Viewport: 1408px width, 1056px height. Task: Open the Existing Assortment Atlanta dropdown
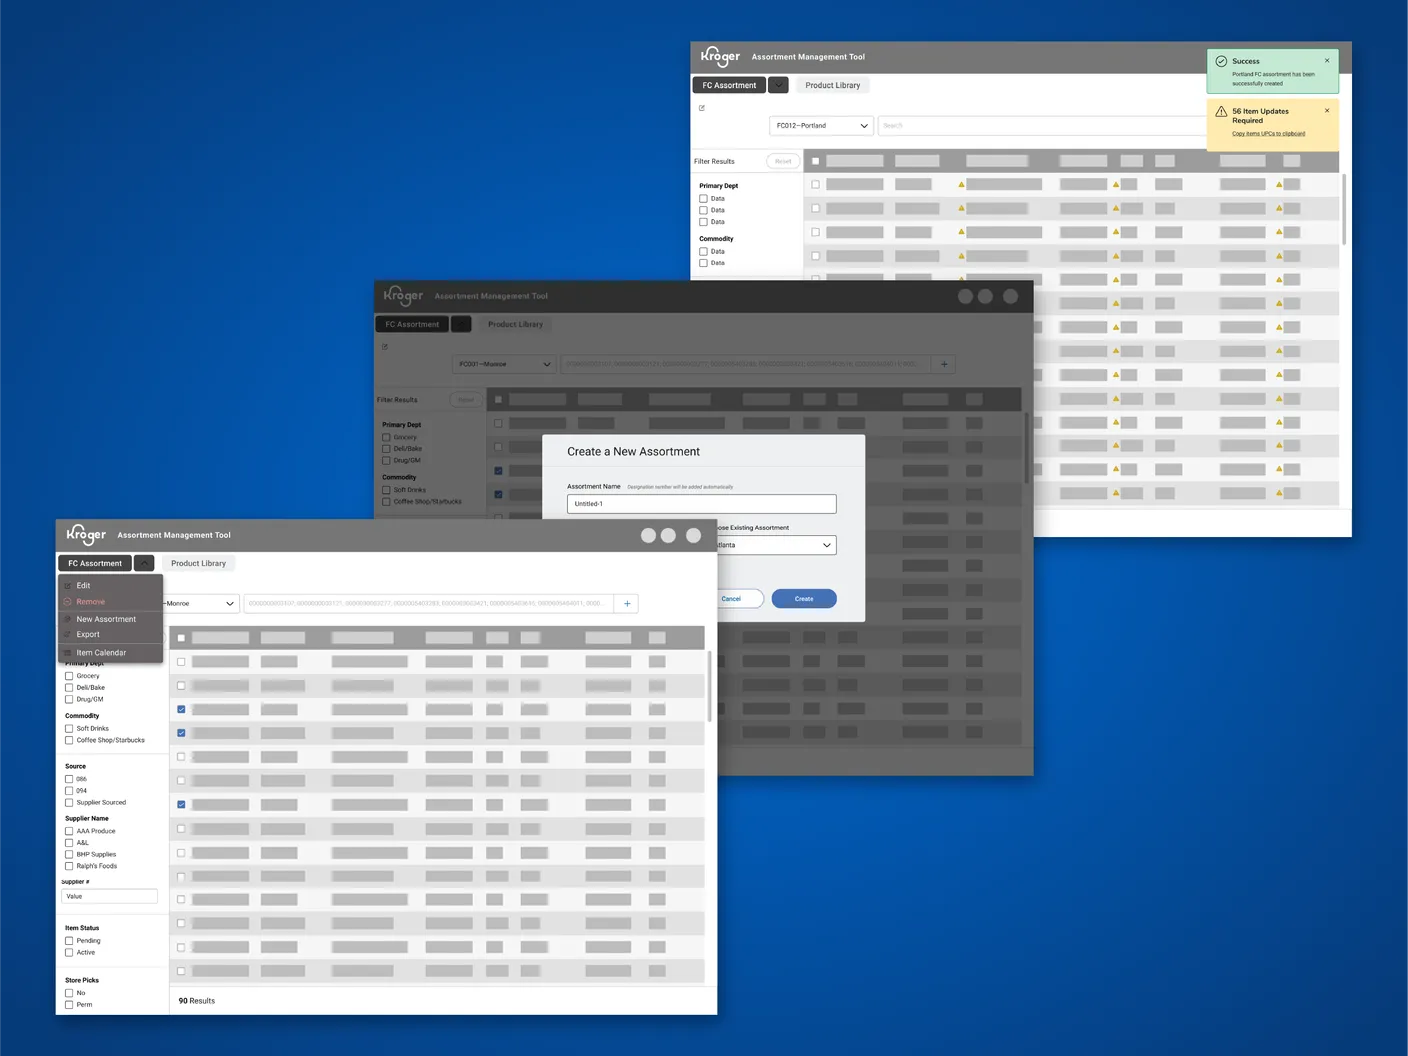[x=776, y=545]
